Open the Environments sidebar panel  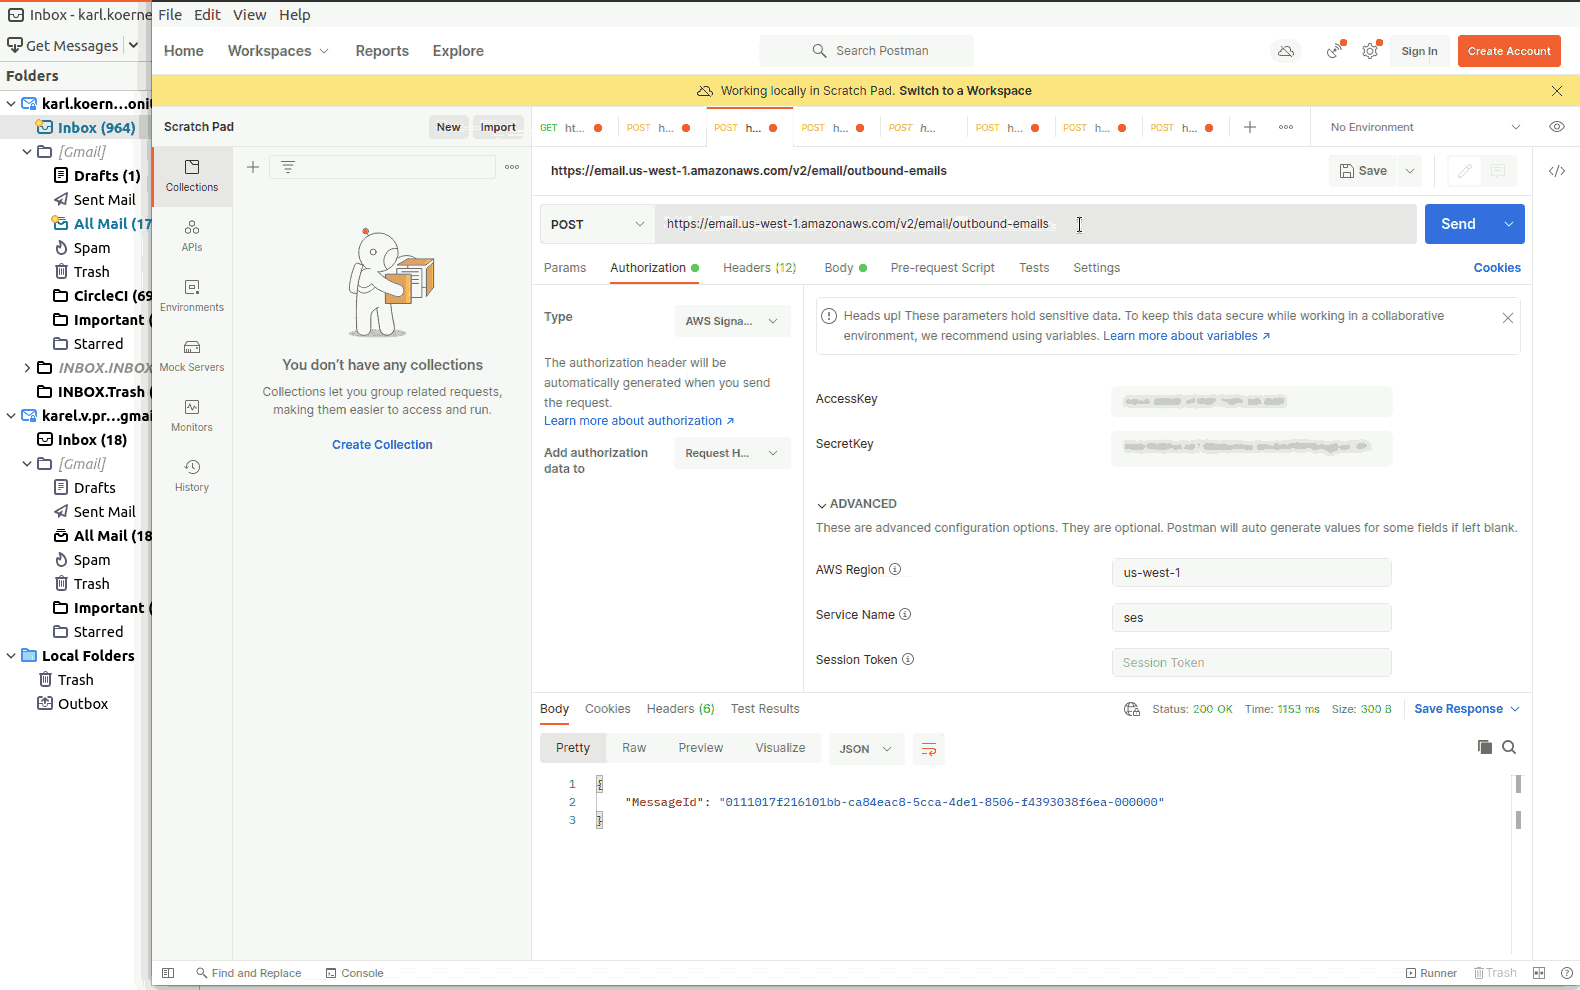(192, 295)
